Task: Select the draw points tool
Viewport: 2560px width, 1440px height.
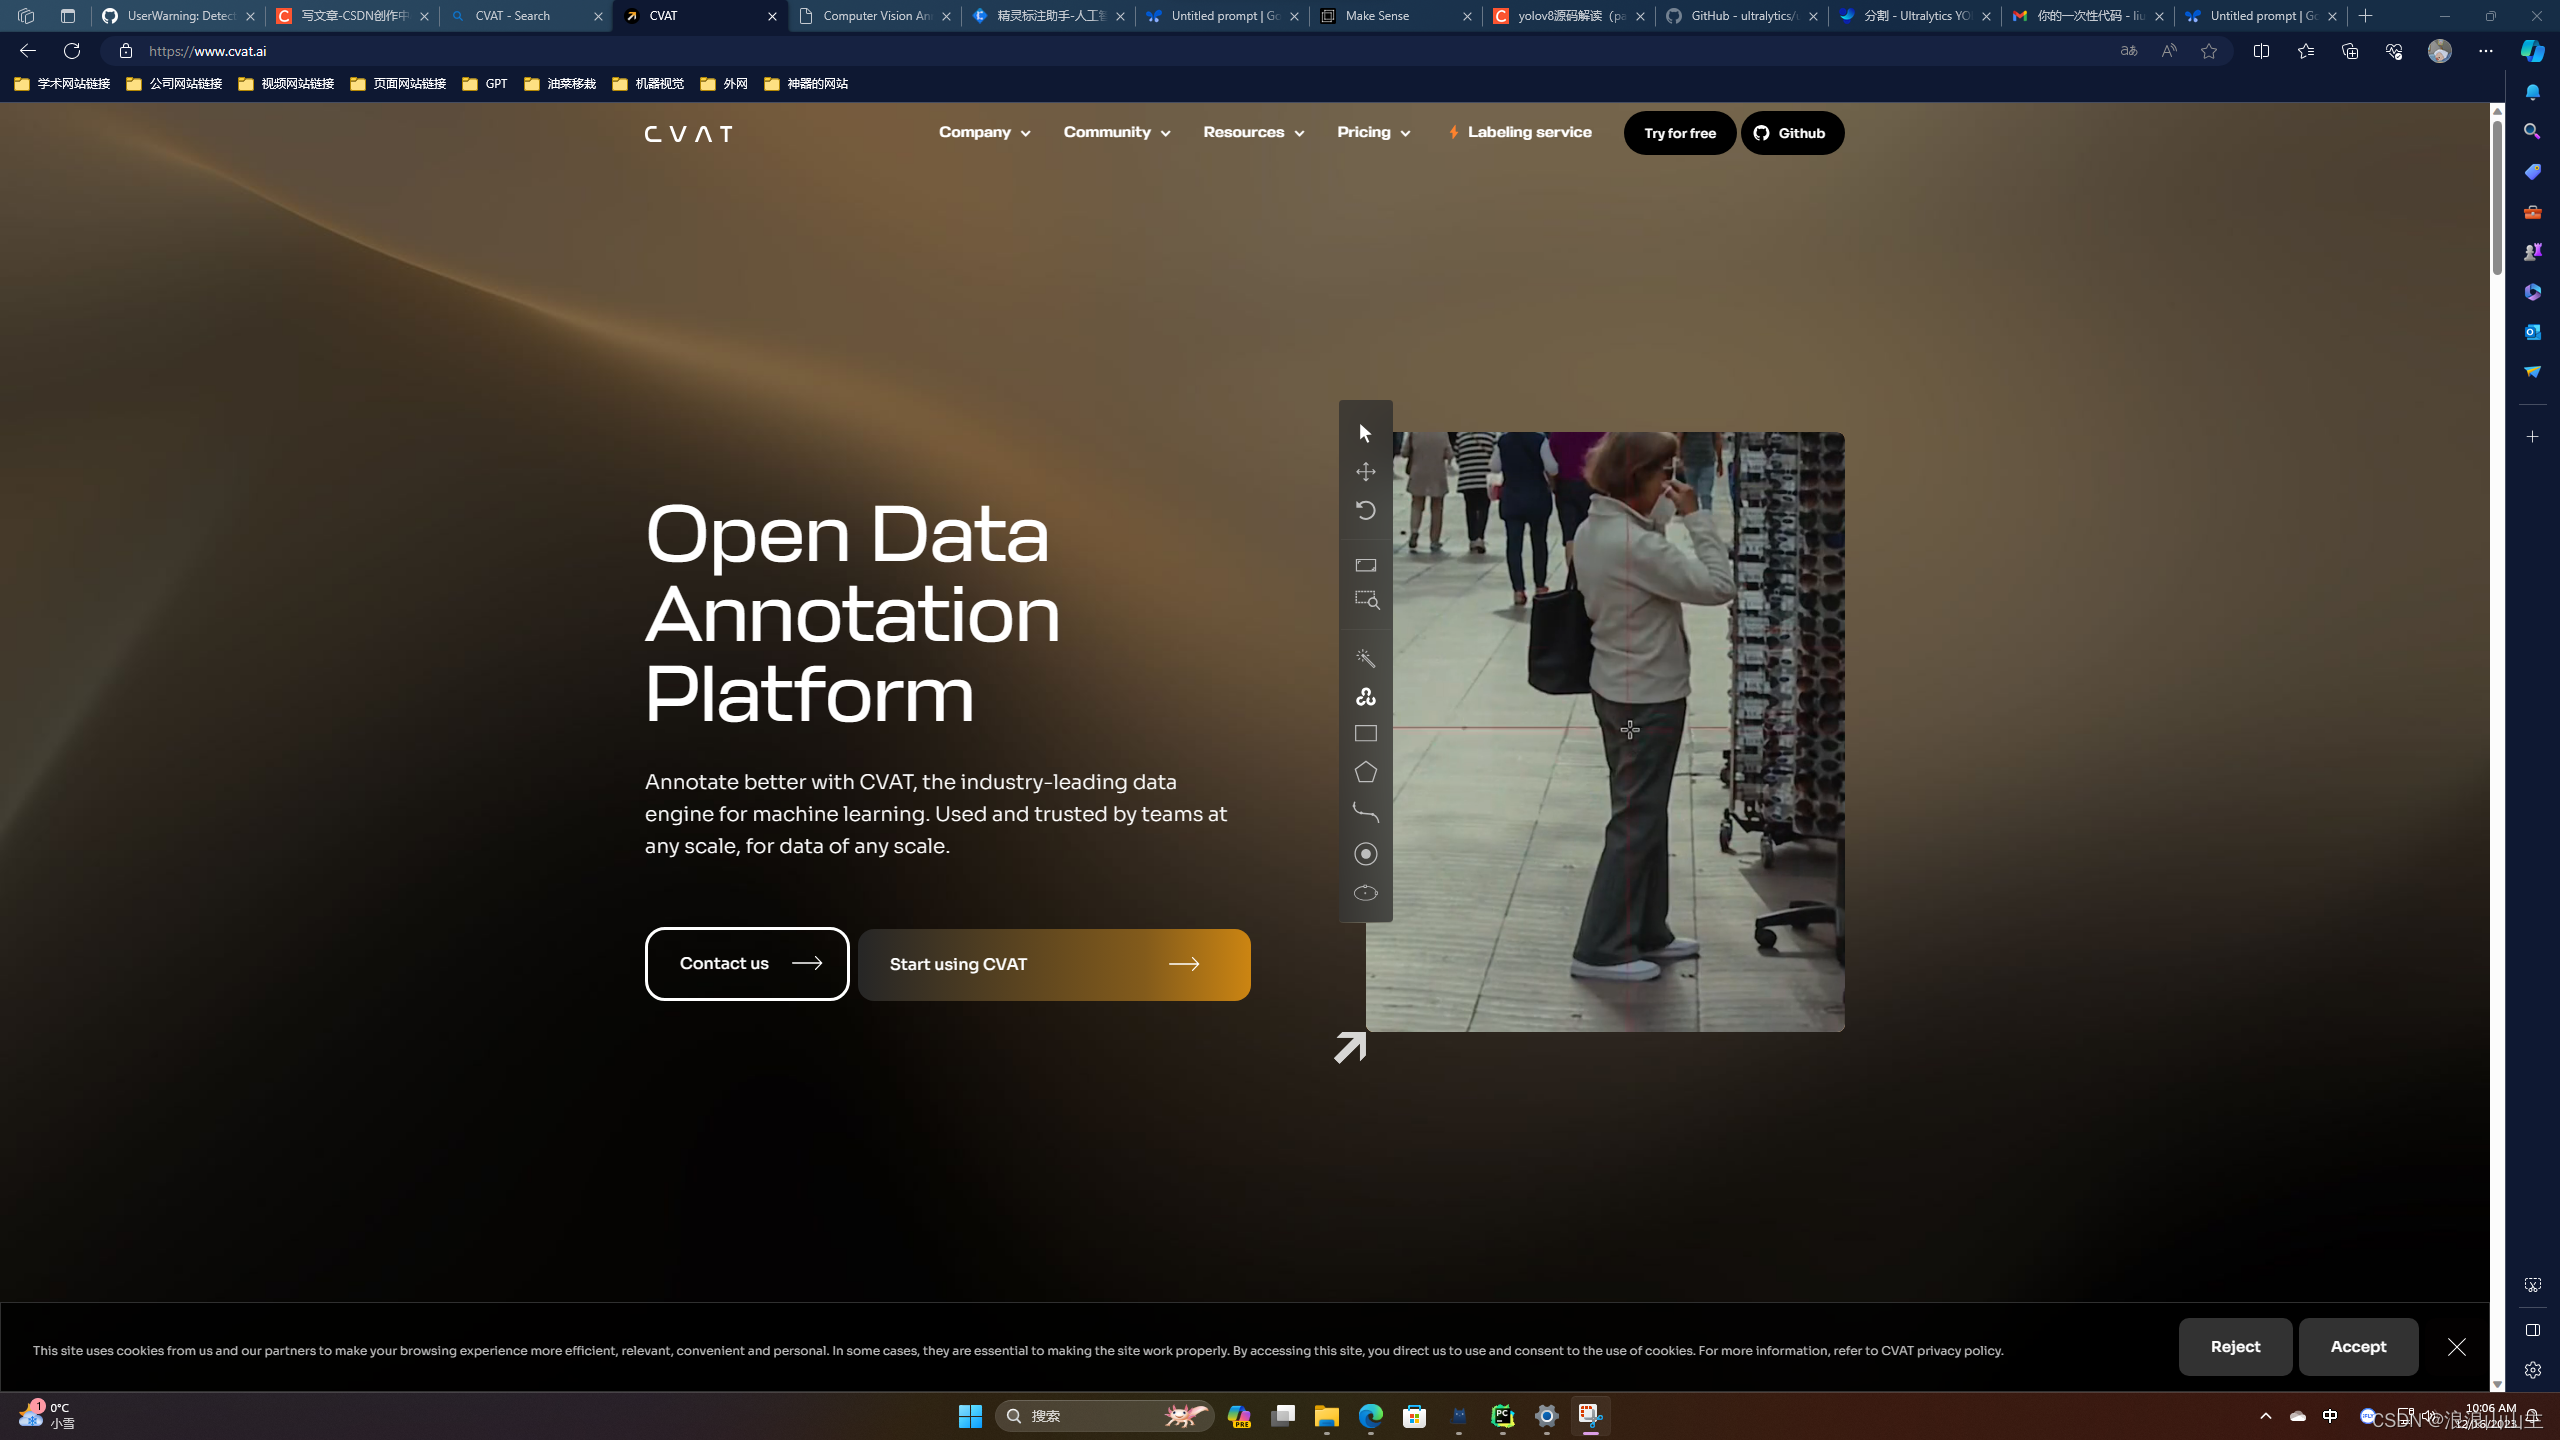Action: point(1365,854)
